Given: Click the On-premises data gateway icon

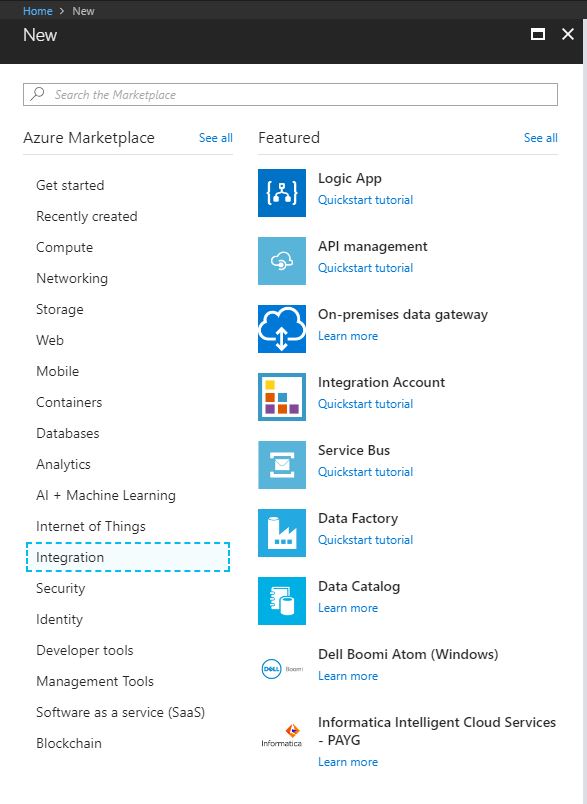Looking at the screenshot, I should click(x=281, y=329).
